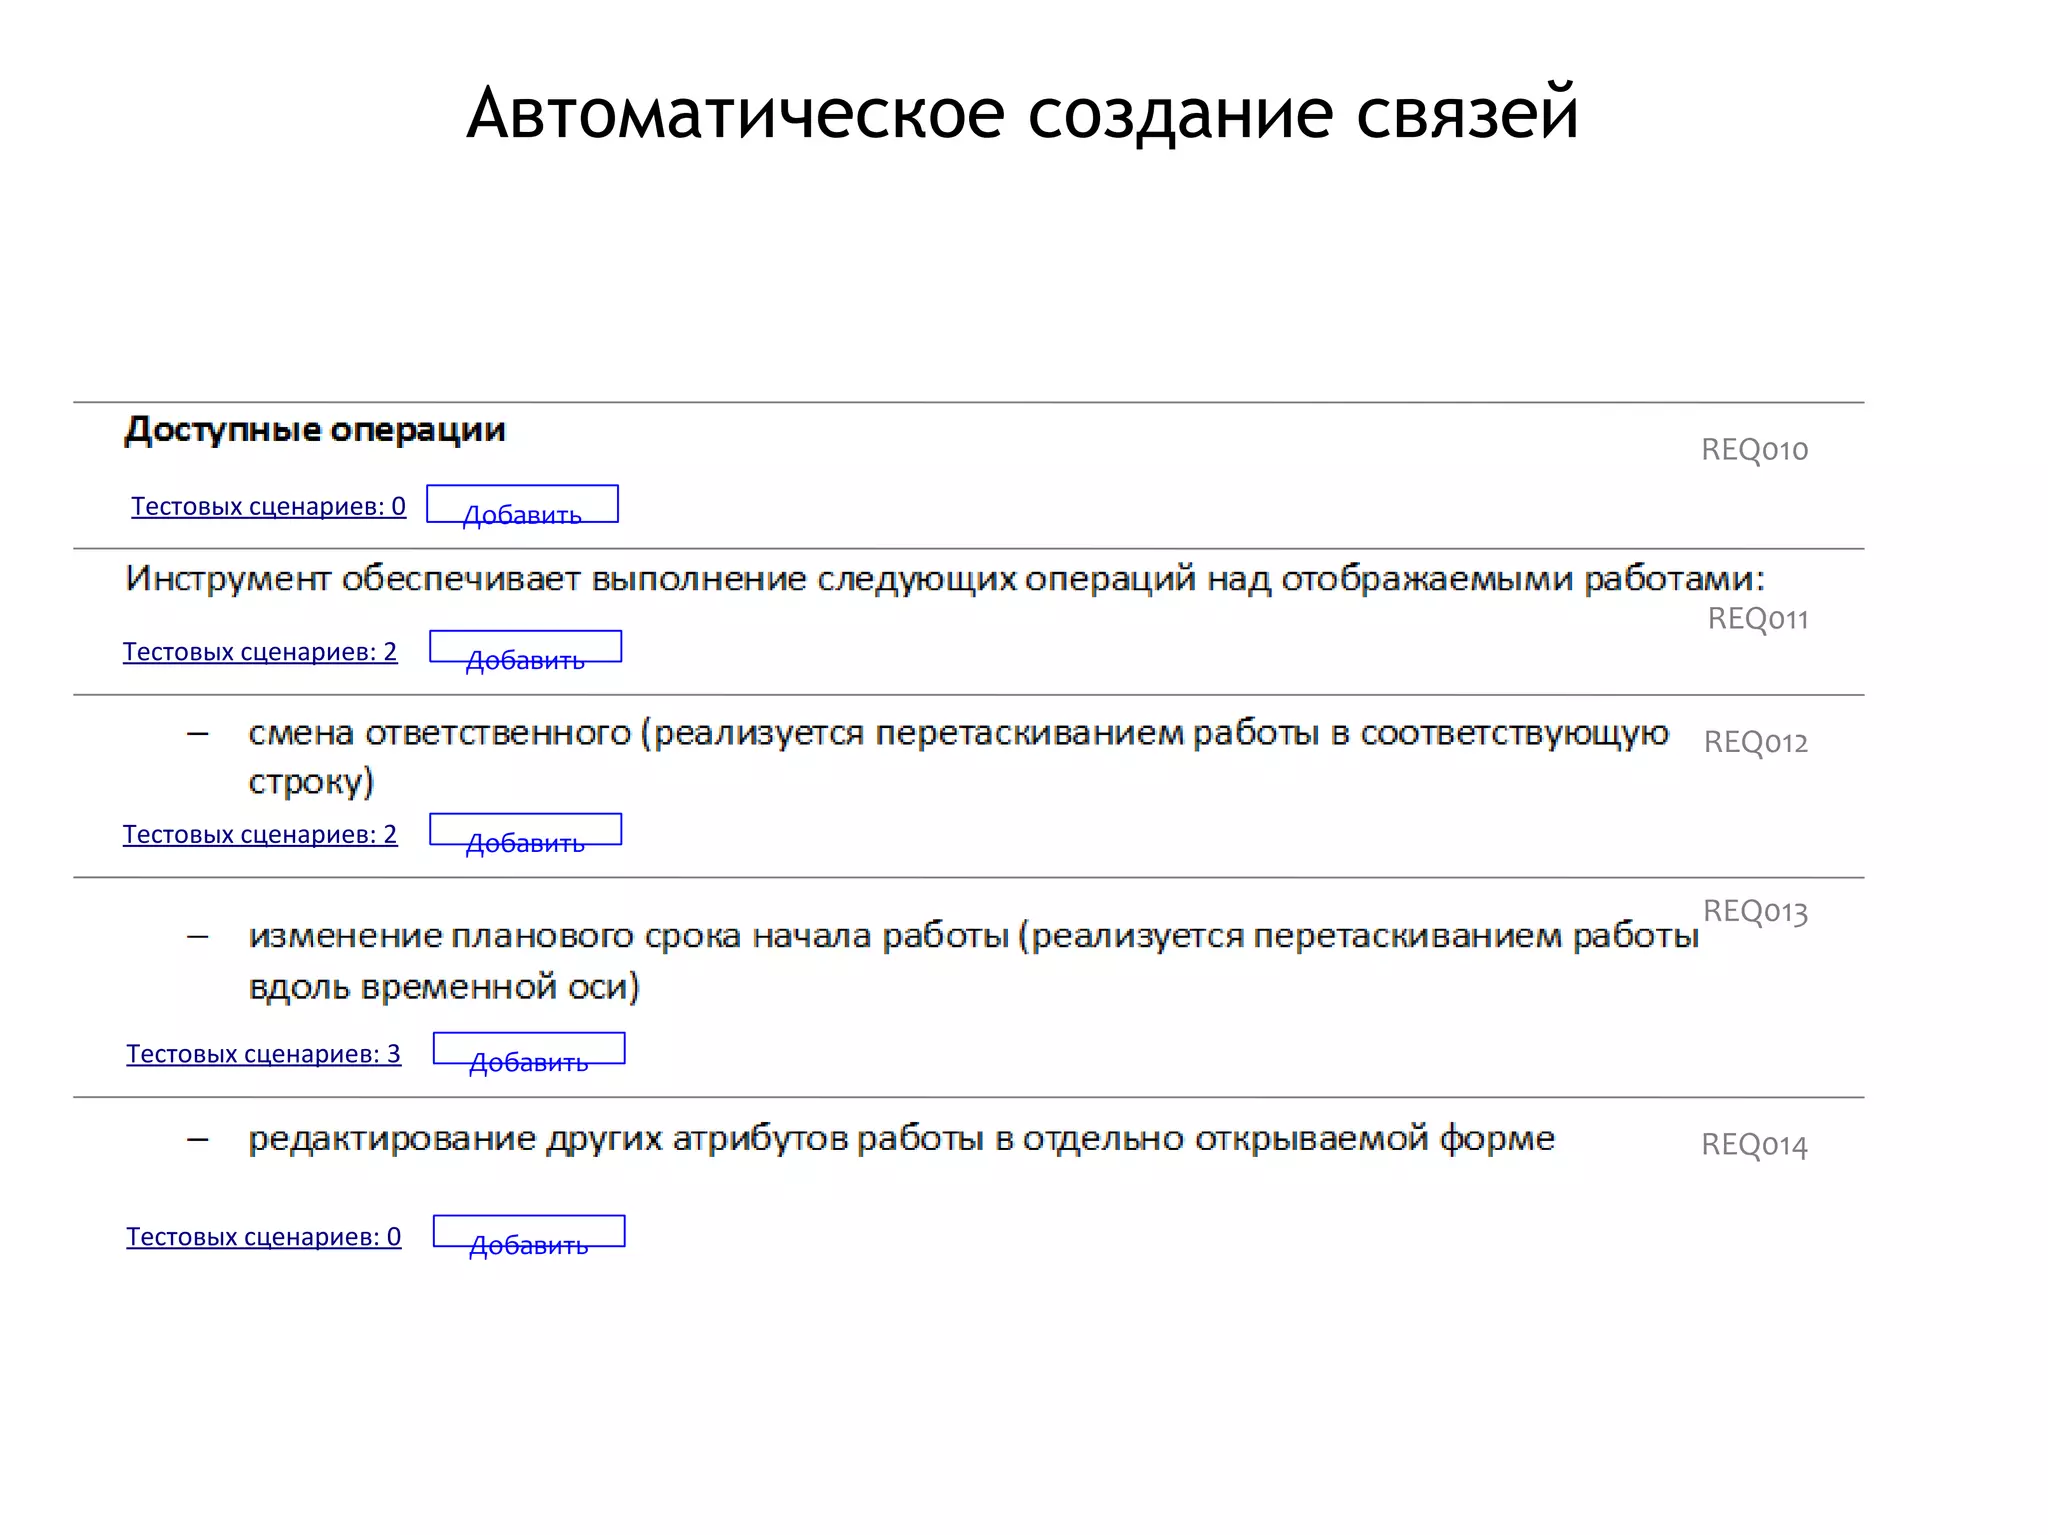Click Добавить button in REQ013 row

pyautogui.click(x=529, y=1049)
